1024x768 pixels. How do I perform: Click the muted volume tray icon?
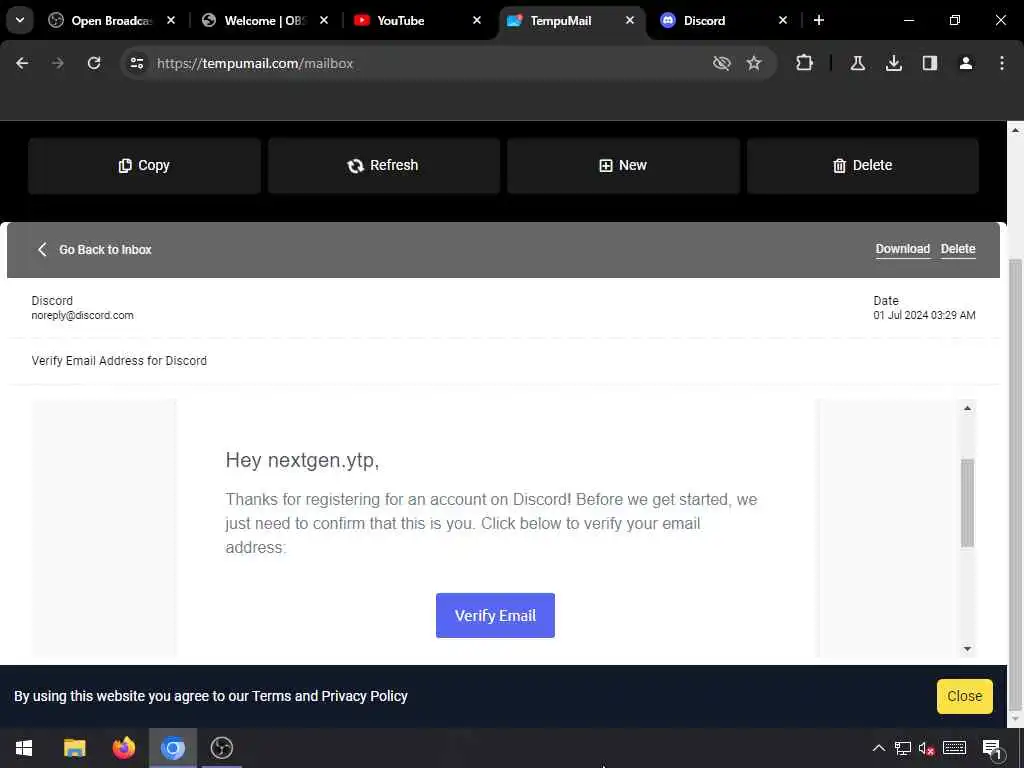click(x=927, y=748)
